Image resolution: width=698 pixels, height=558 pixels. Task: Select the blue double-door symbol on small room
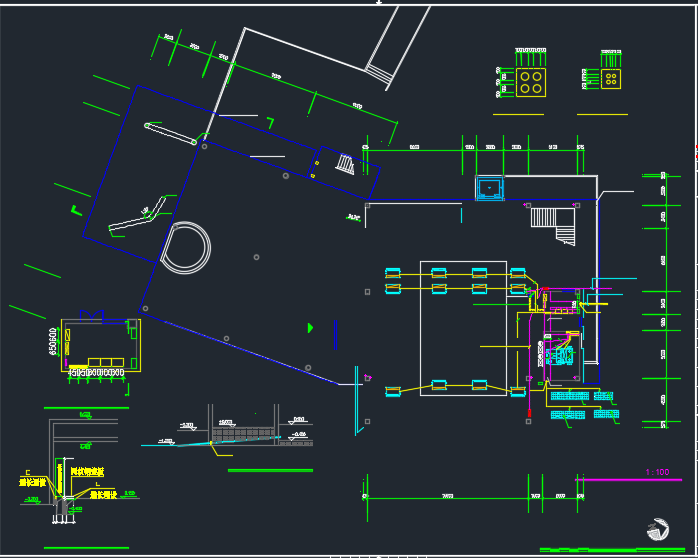[91, 316]
